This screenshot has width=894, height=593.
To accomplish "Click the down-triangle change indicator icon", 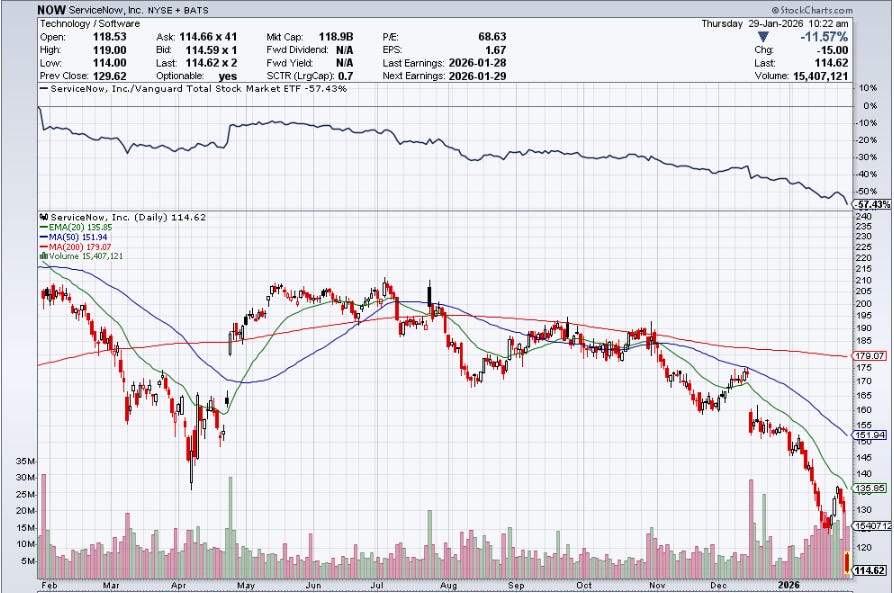I will click(763, 37).
